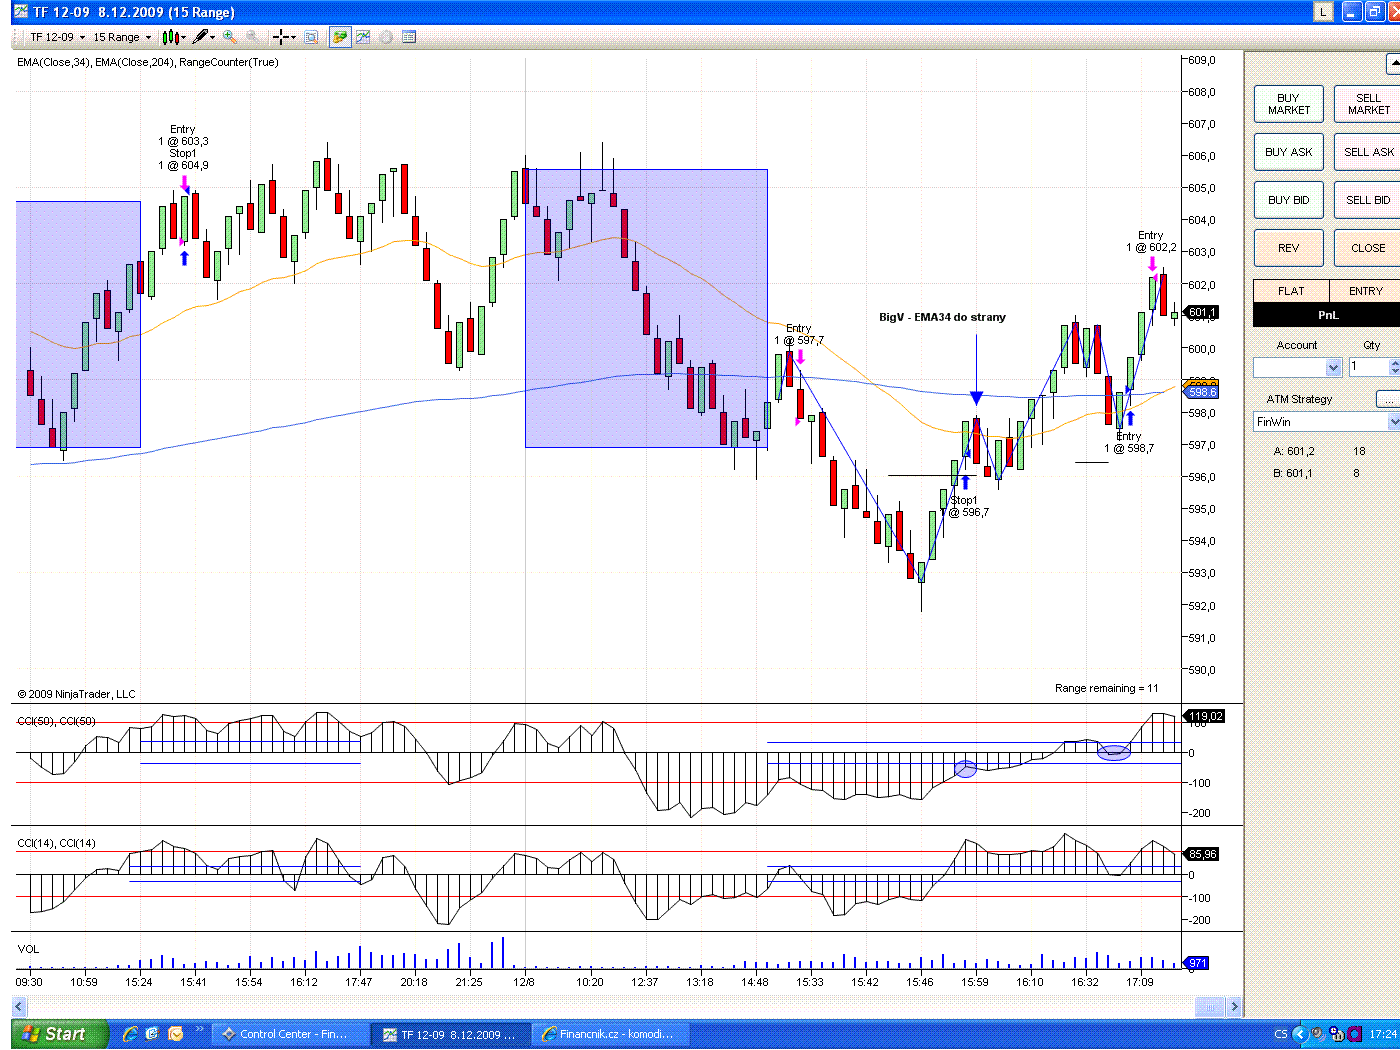1400x1050 pixels.
Task: Switch to Control Center taskbar window
Action: point(289,1034)
